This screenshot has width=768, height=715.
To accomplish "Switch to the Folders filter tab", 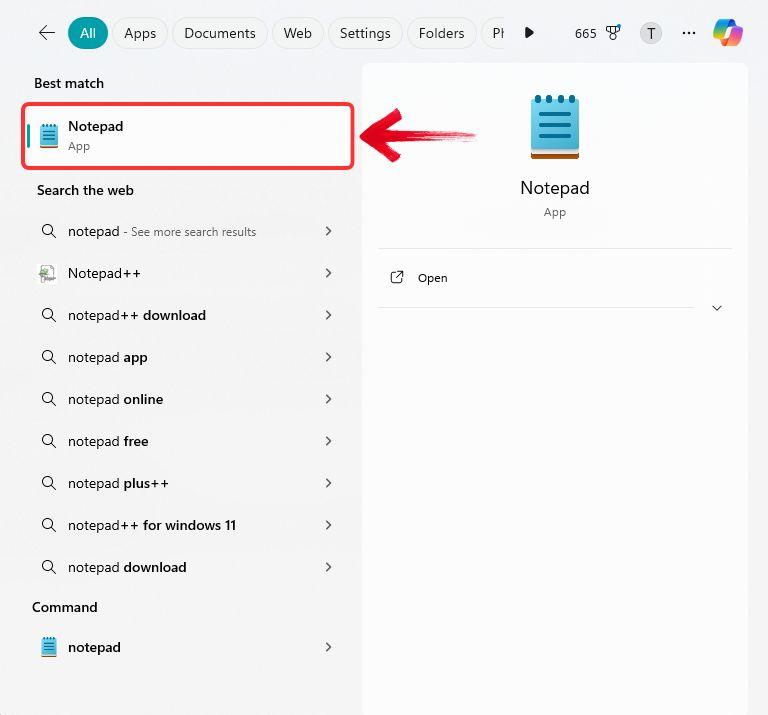I will [441, 33].
